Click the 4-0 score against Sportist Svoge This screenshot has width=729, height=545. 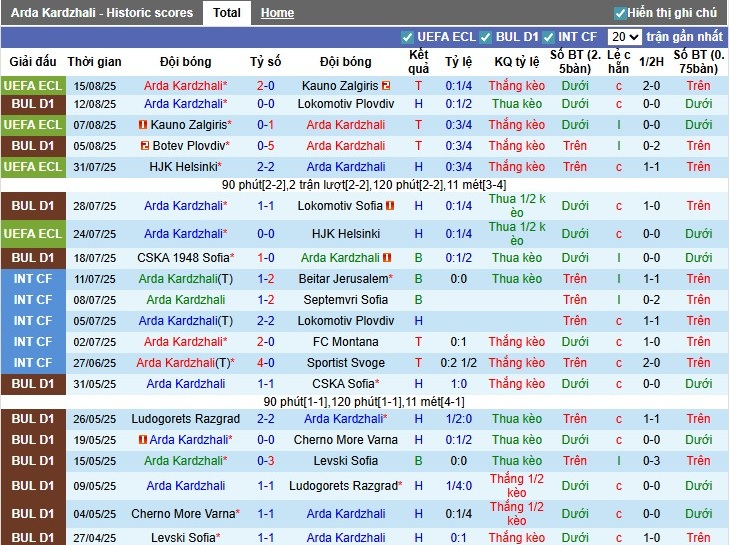[x=265, y=363]
